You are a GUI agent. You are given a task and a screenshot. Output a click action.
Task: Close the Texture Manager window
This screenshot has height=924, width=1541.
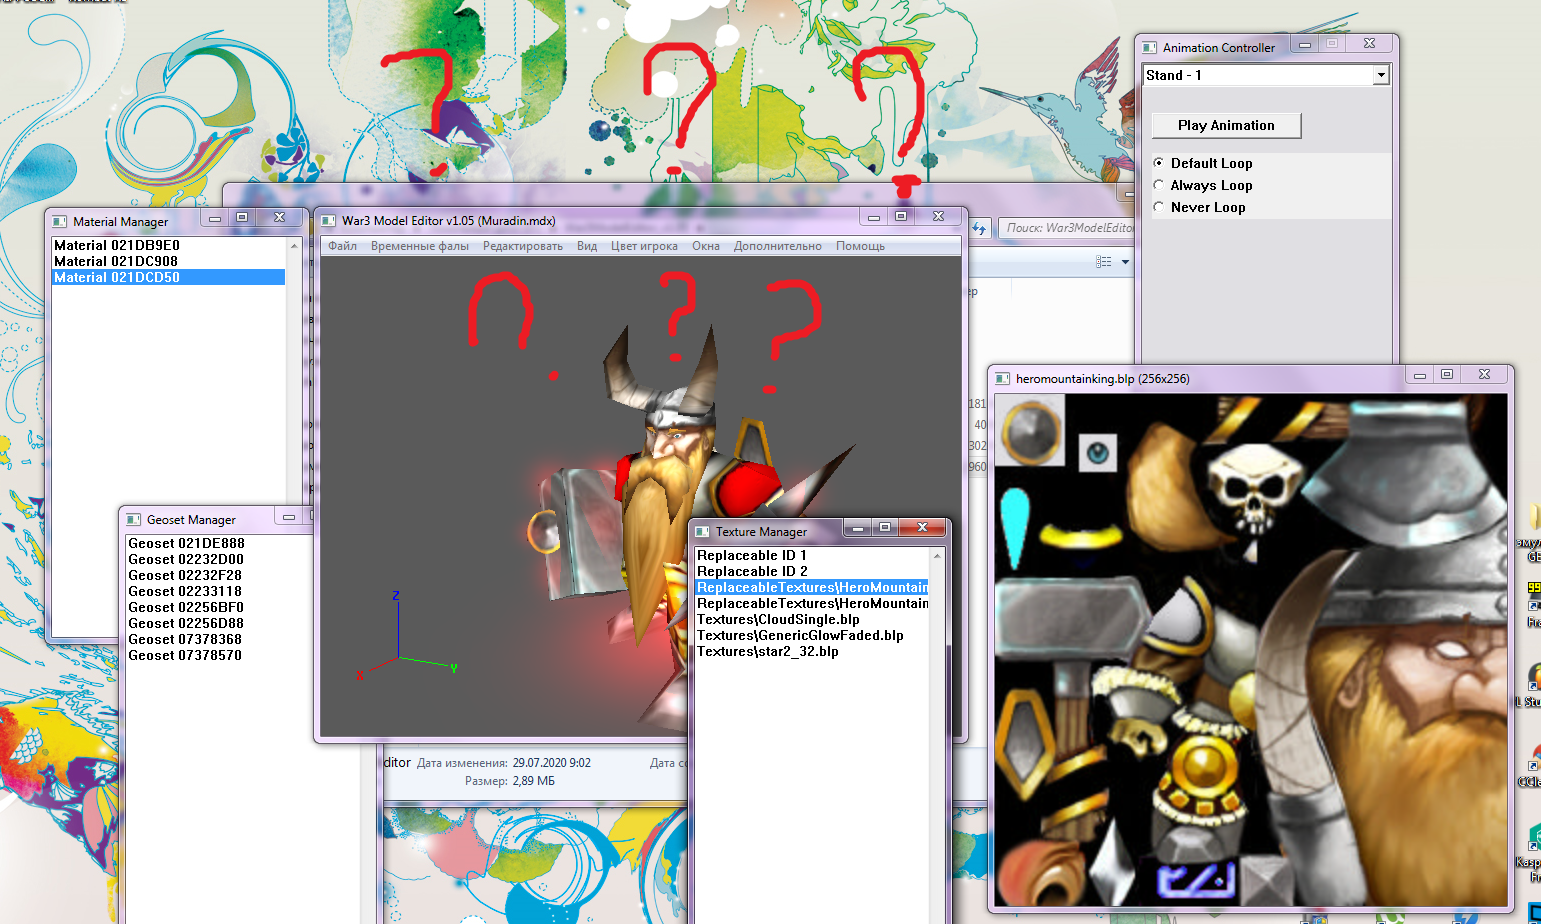click(922, 527)
